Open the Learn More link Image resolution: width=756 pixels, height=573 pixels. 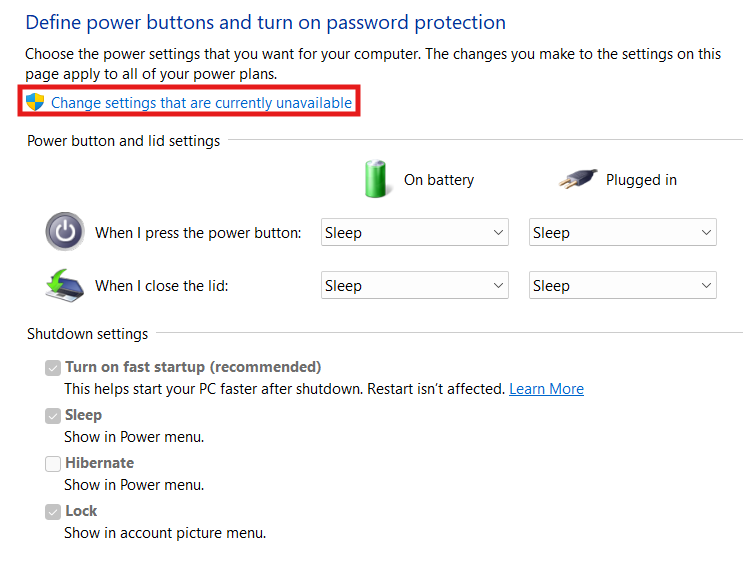point(546,388)
